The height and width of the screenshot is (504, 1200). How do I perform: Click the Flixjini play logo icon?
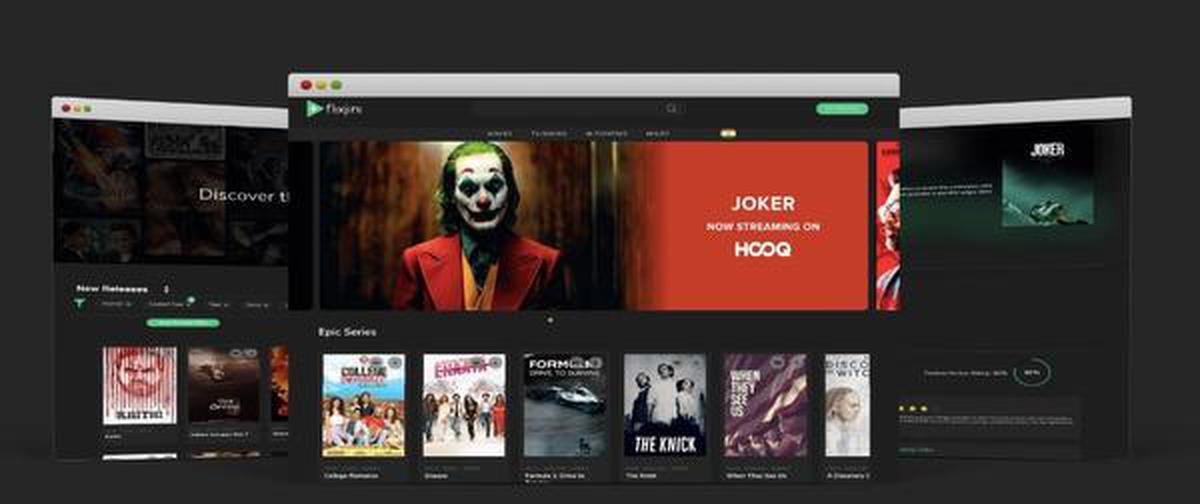tap(314, 108)
